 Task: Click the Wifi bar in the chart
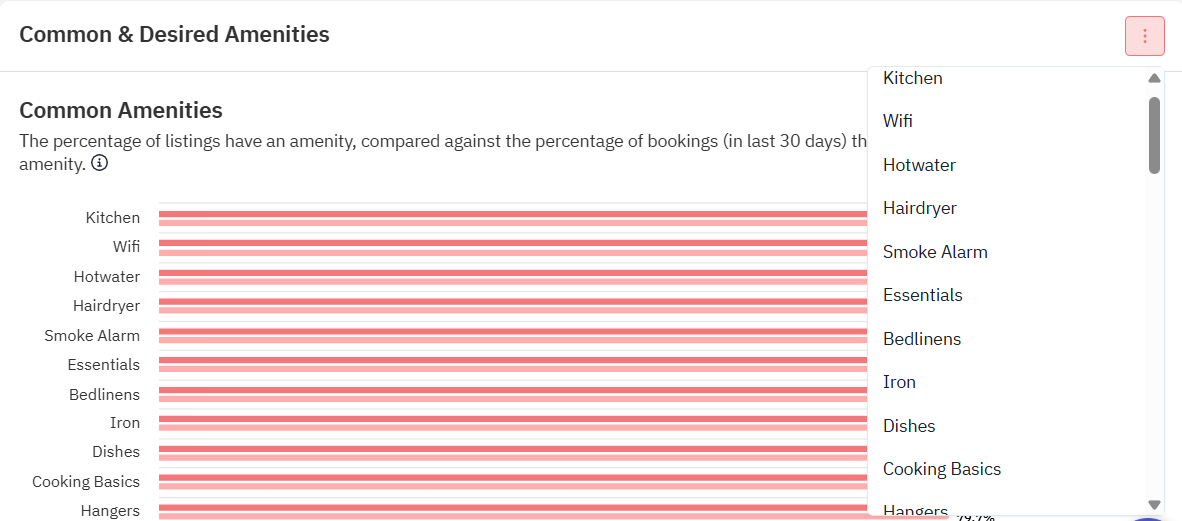pos(513,247)
